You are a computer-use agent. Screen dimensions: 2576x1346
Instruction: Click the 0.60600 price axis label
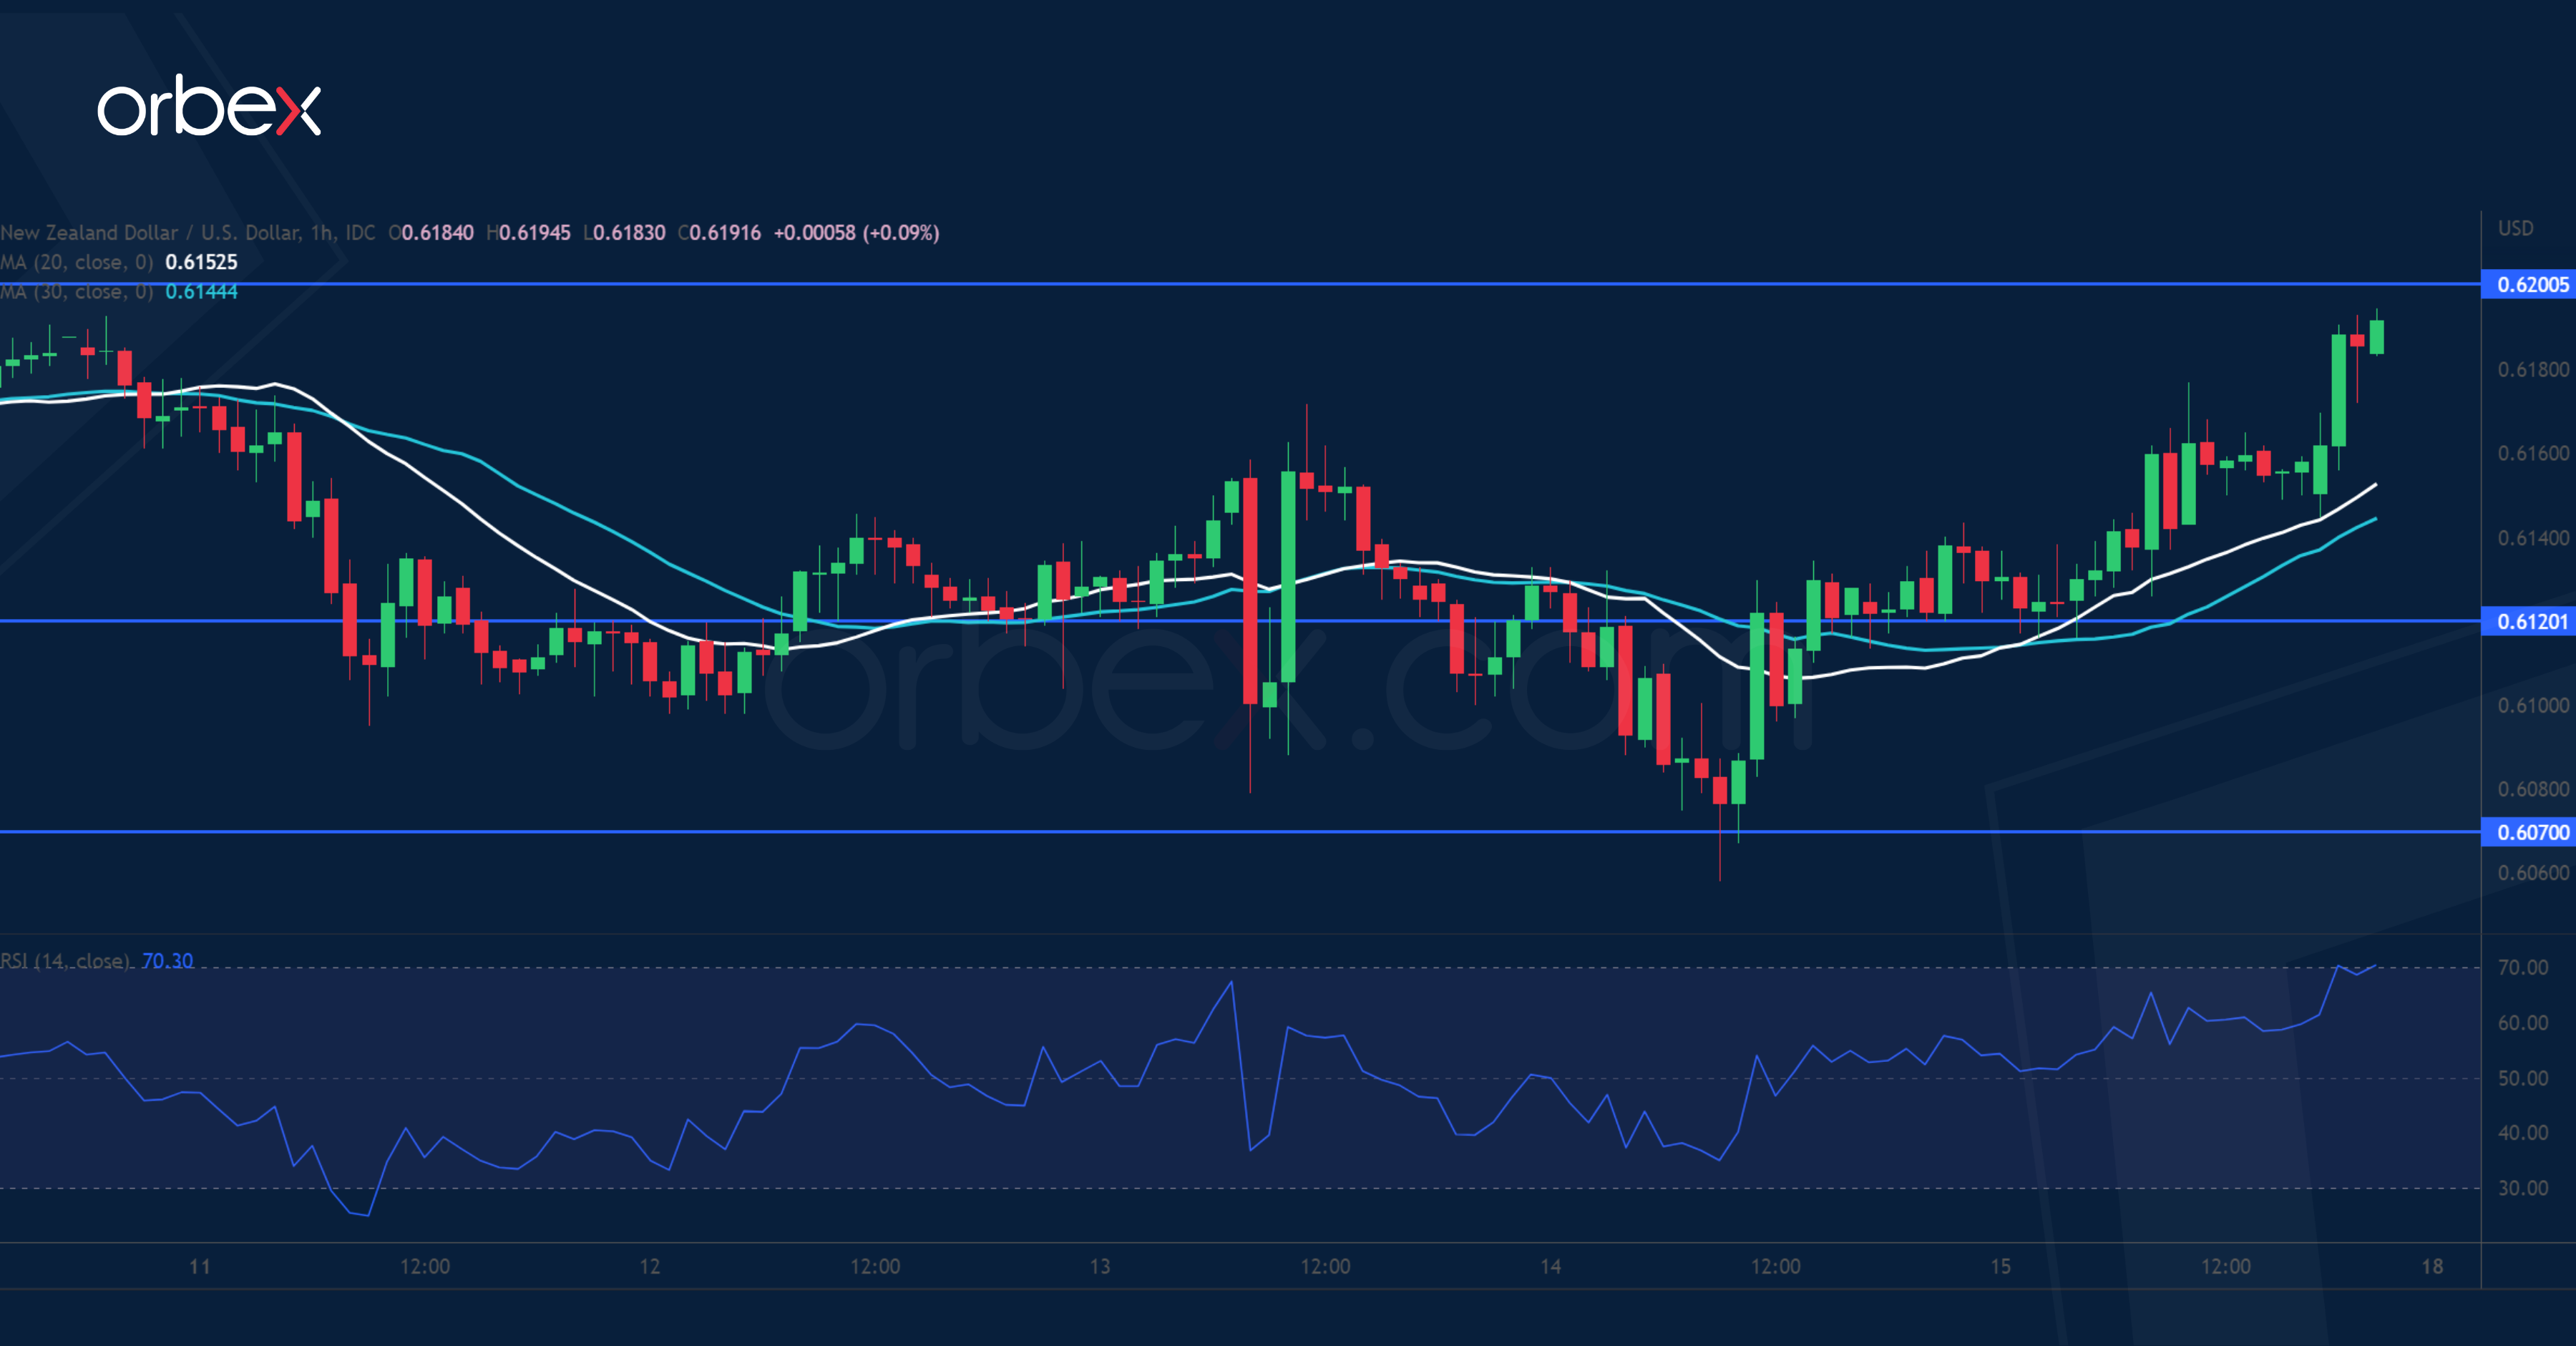click(2532, 873)
